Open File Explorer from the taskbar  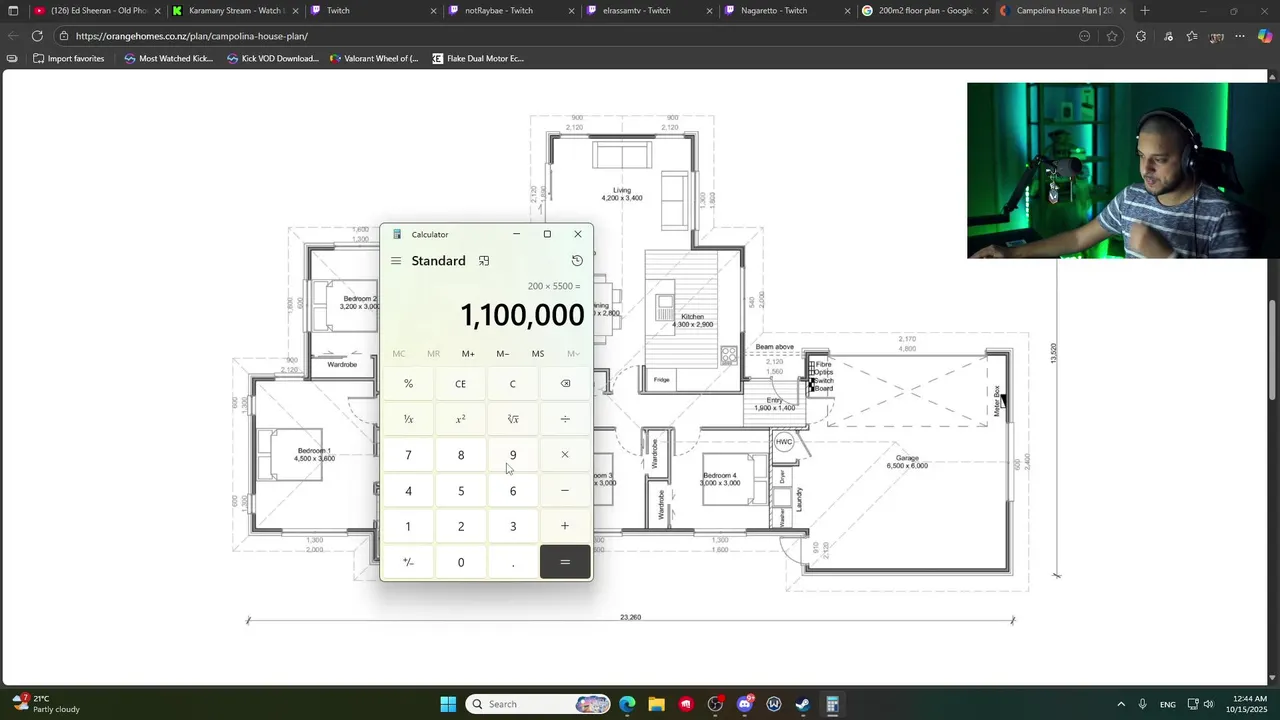tap(657, 704)
